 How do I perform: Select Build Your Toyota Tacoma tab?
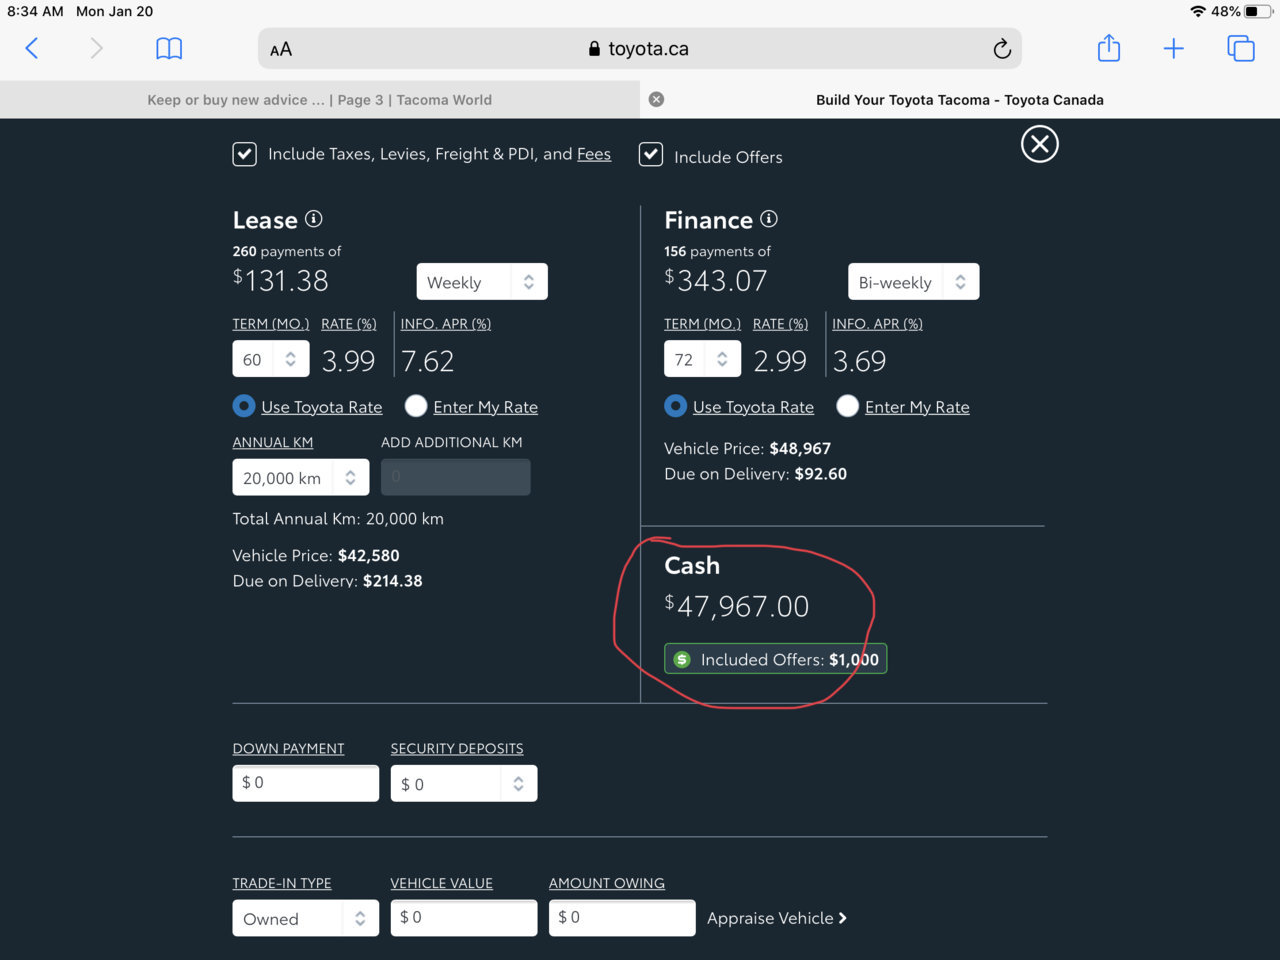click(x=960, y=100)
